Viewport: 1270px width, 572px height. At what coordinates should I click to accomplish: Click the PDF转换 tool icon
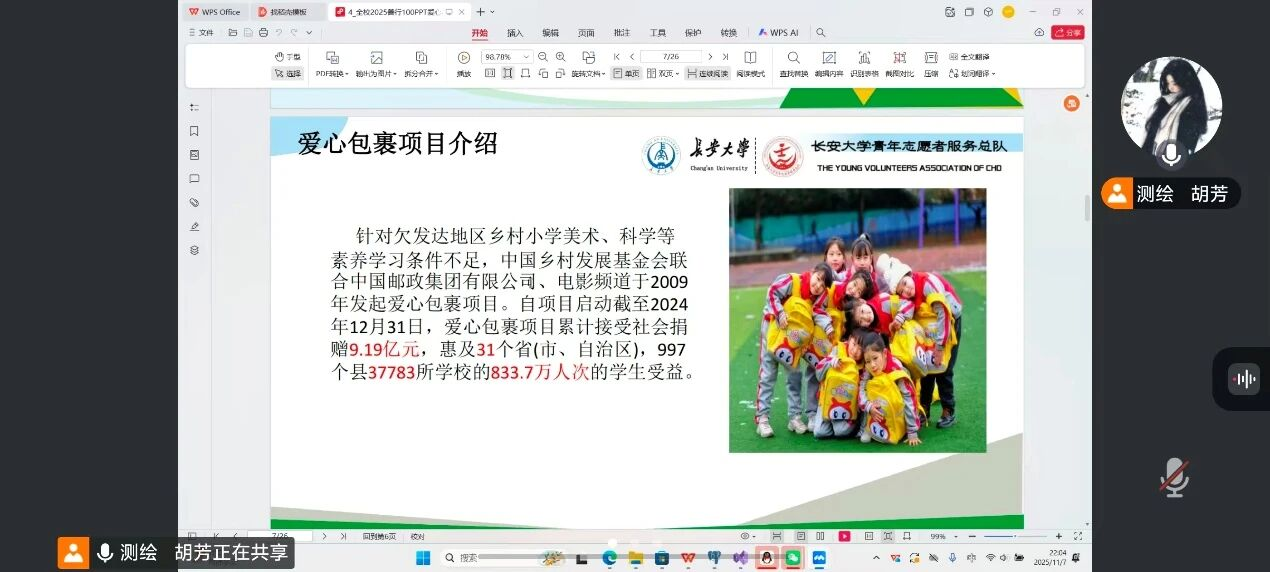click(x=332, y=58)
